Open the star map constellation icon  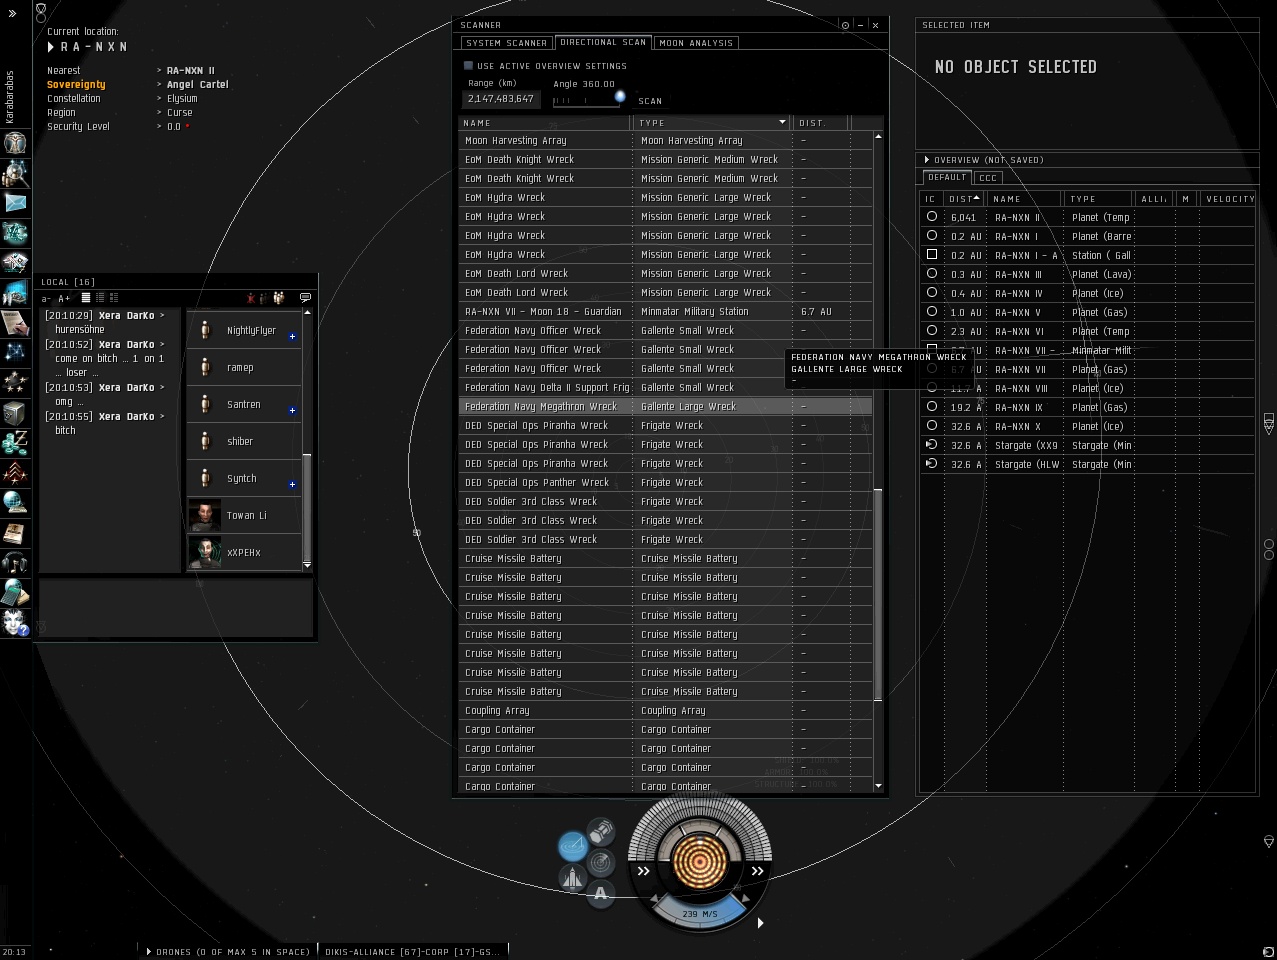click(15, 352)
